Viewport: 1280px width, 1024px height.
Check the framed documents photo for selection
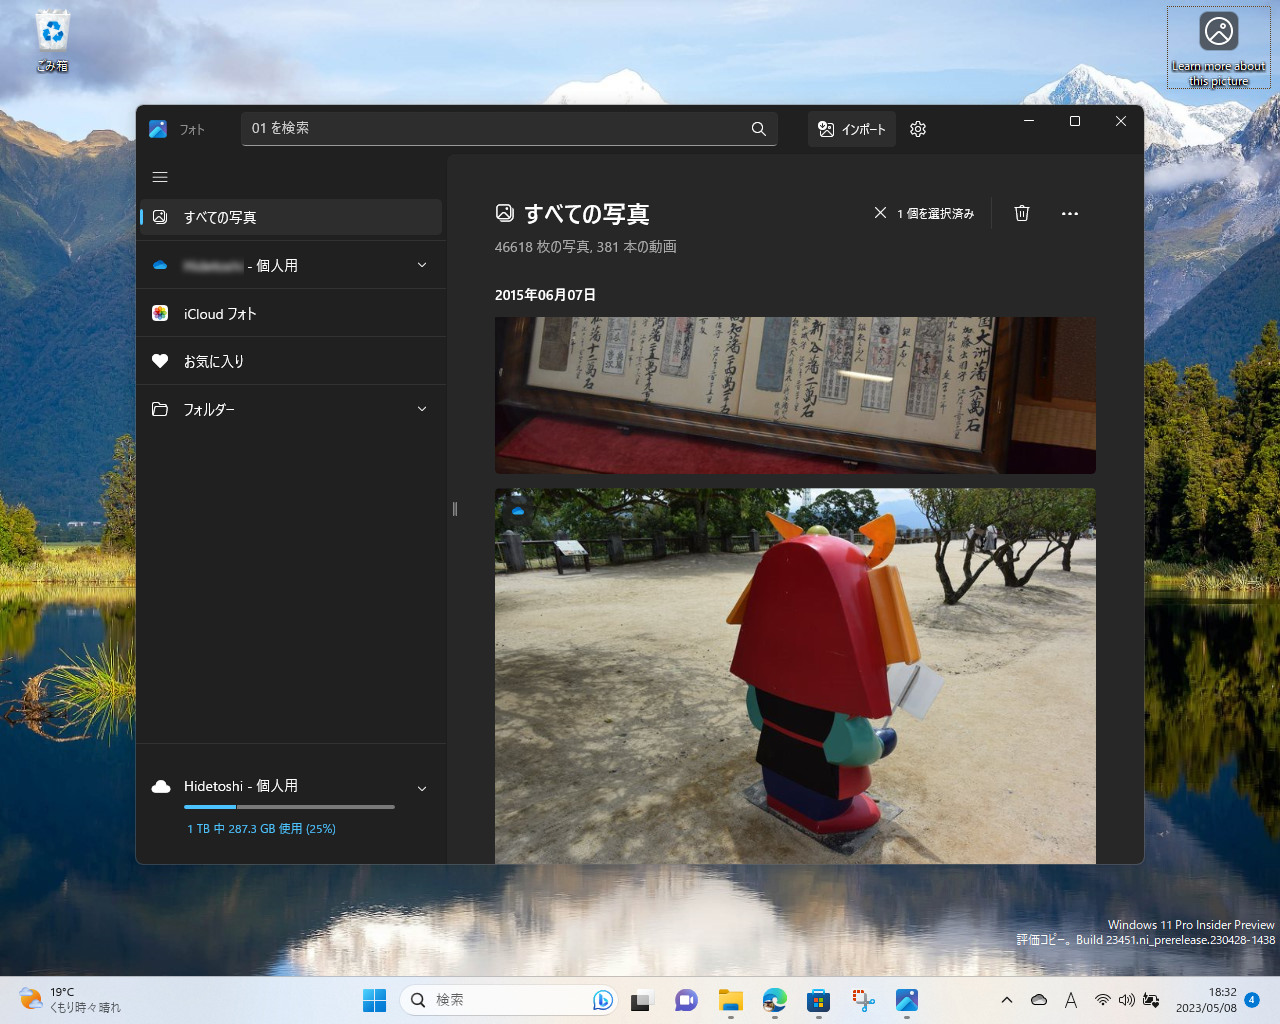click(x=518, y=340)
